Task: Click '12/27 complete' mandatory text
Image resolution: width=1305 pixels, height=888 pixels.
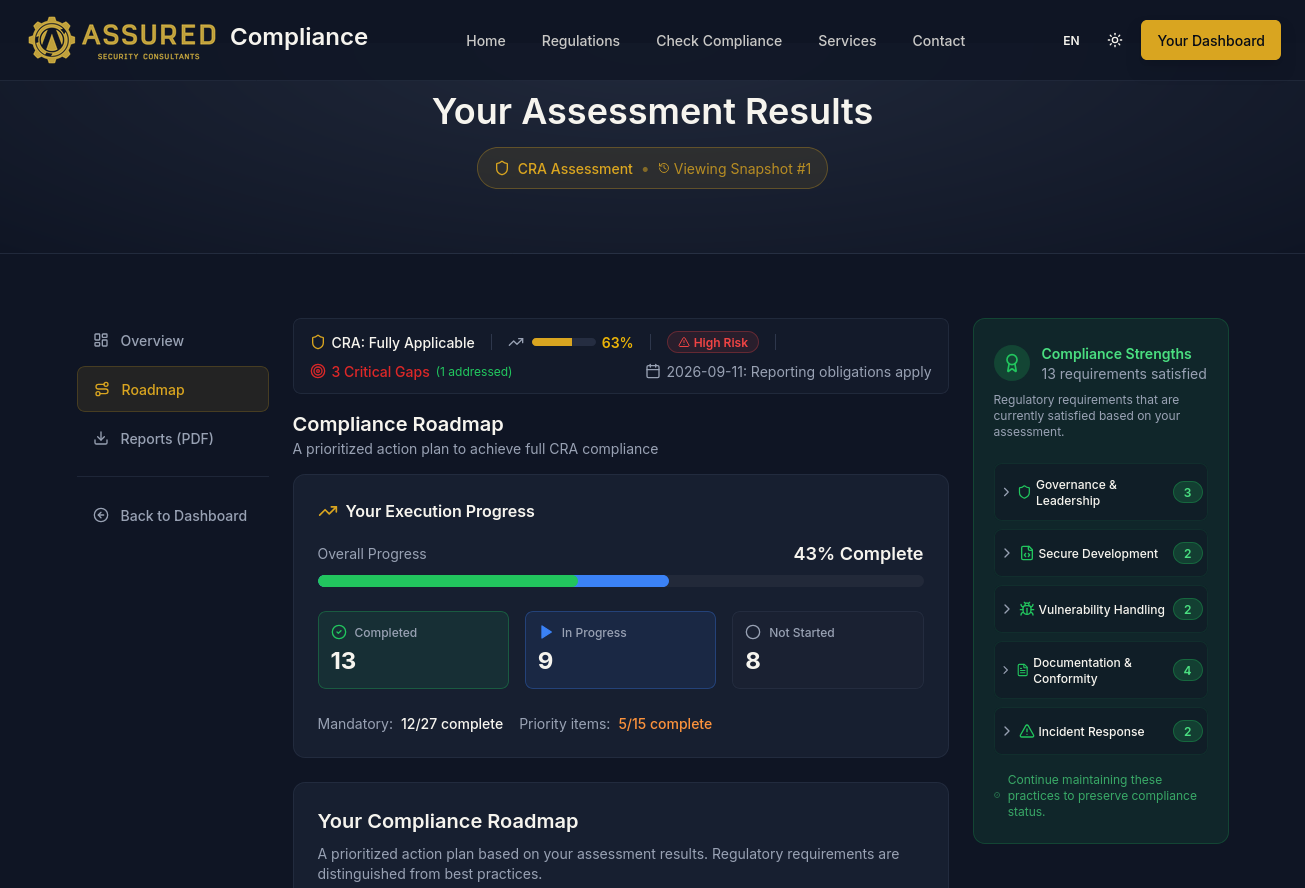Action: (452, 724)
